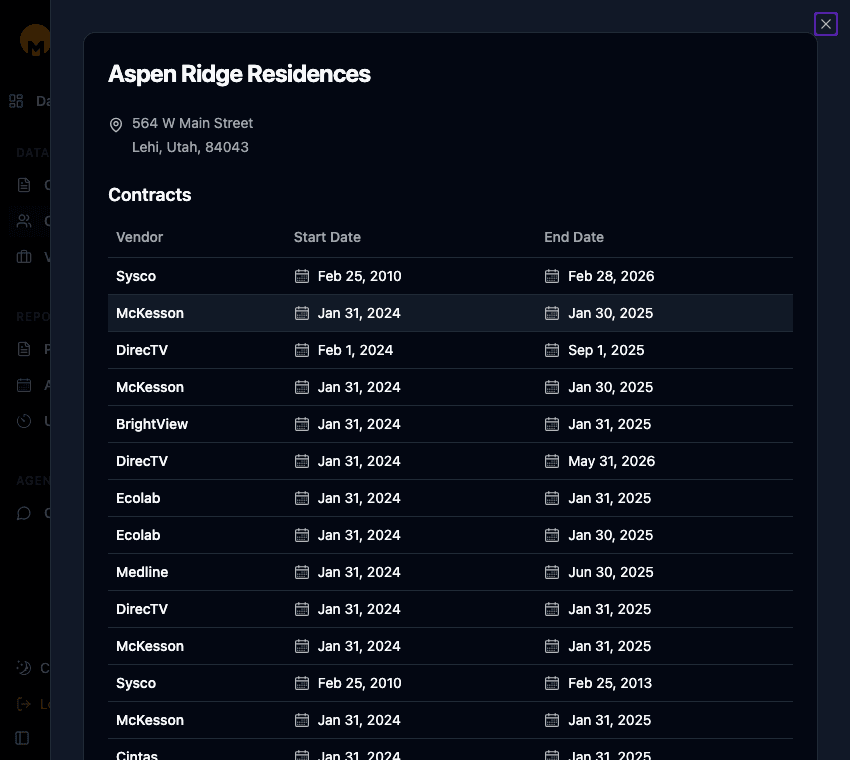The width and height of the screenshot is (850, 760).
Task: Open the calendar icon in the sidebar
Action: click(24, 385)
